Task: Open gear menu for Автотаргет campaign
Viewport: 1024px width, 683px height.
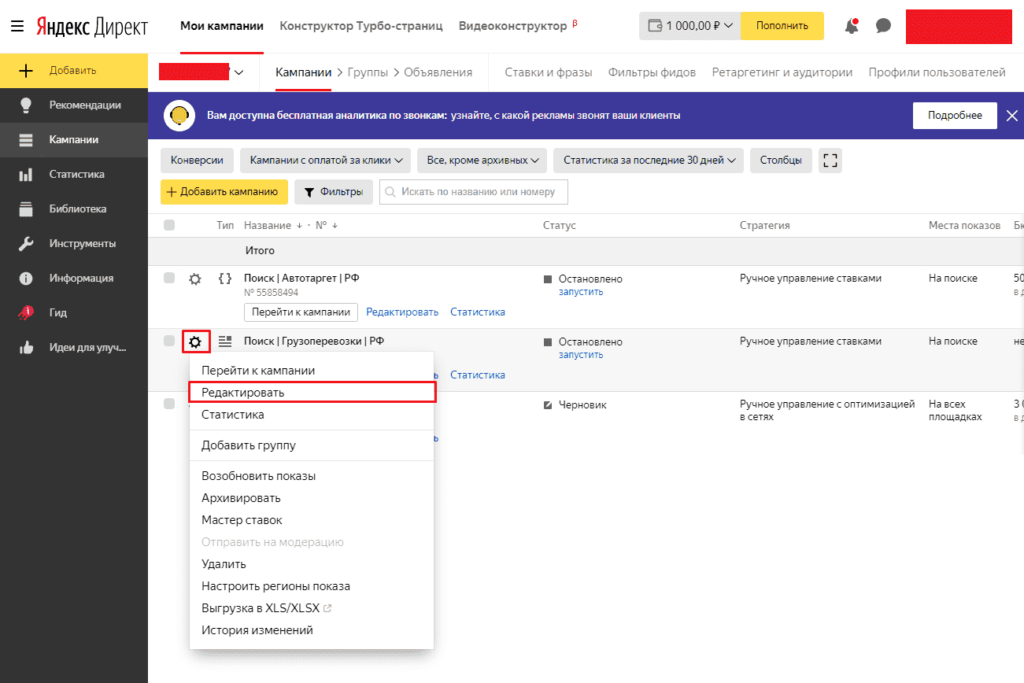Action: tap(195, 279)
